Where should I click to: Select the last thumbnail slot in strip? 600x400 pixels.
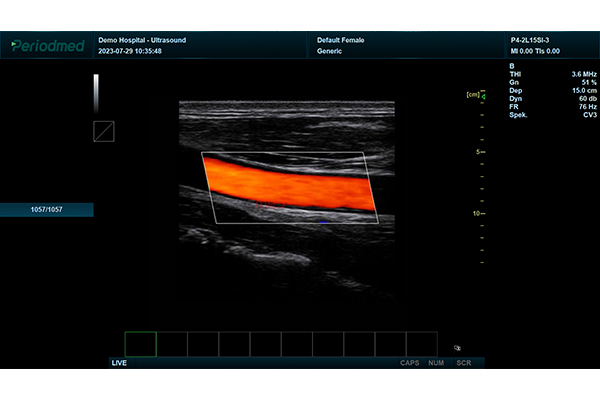[422, 344]
